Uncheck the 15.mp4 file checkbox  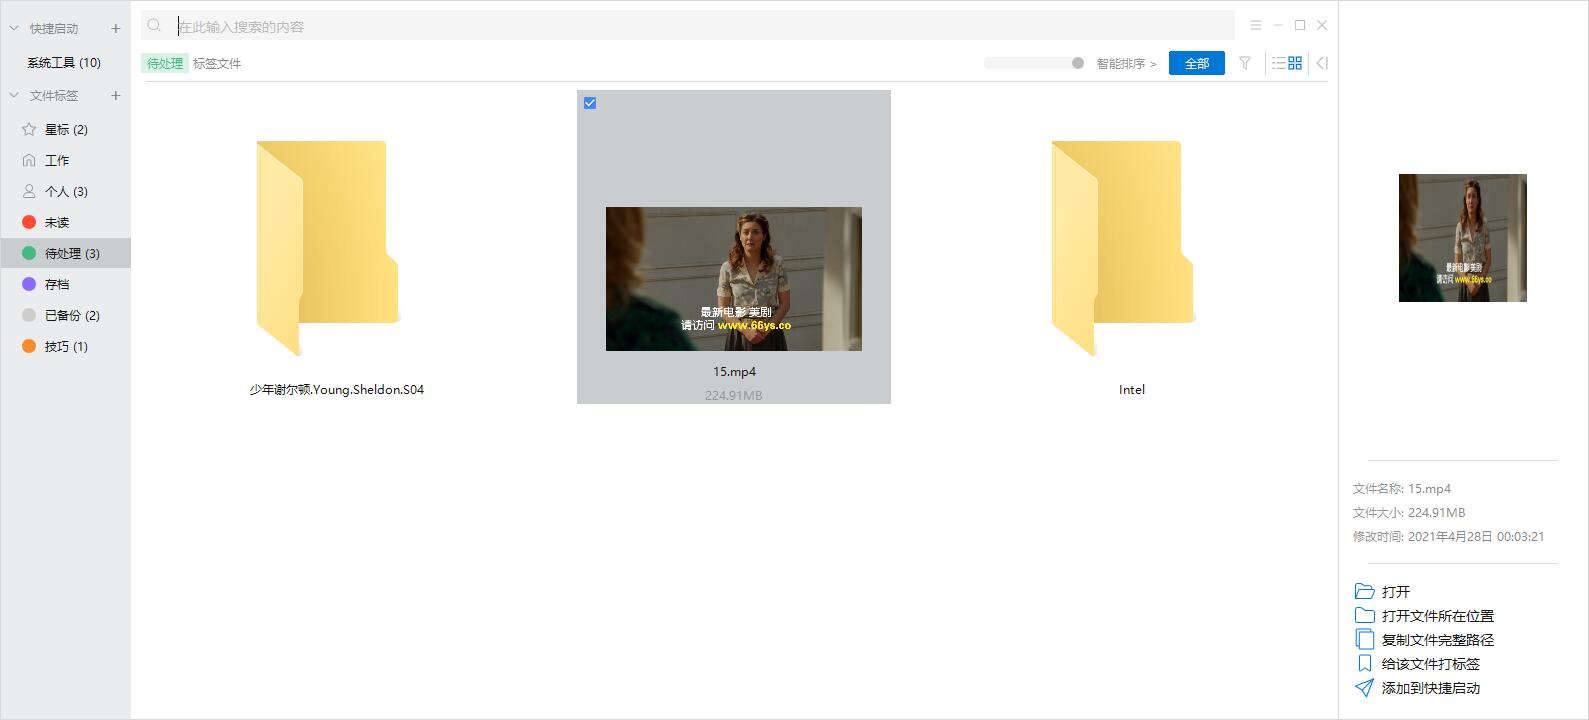(x=590, y=103)
